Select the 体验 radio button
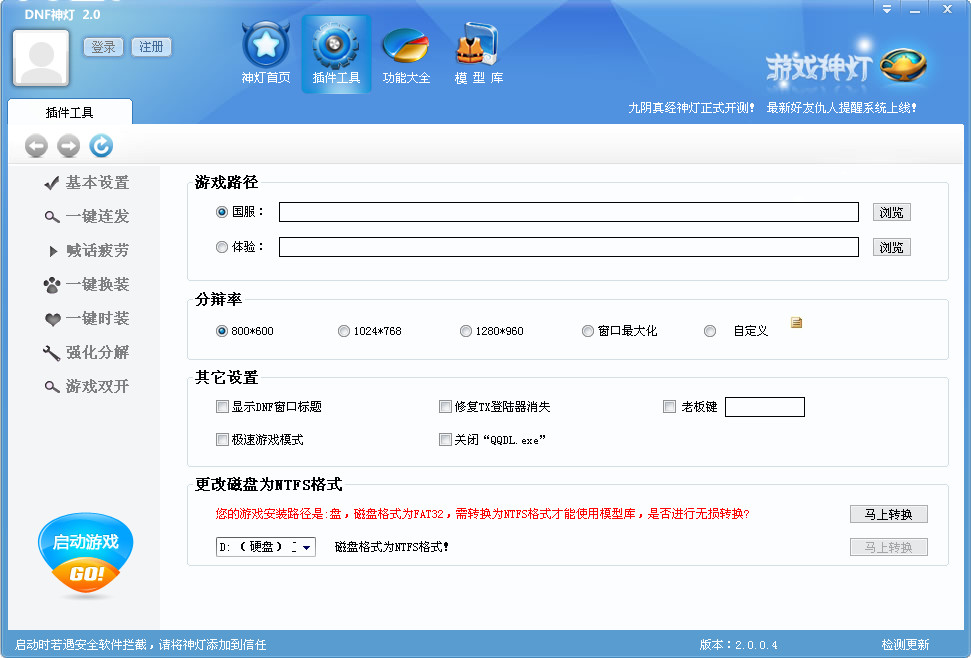The image size is (971, 658). pos(221,247)
